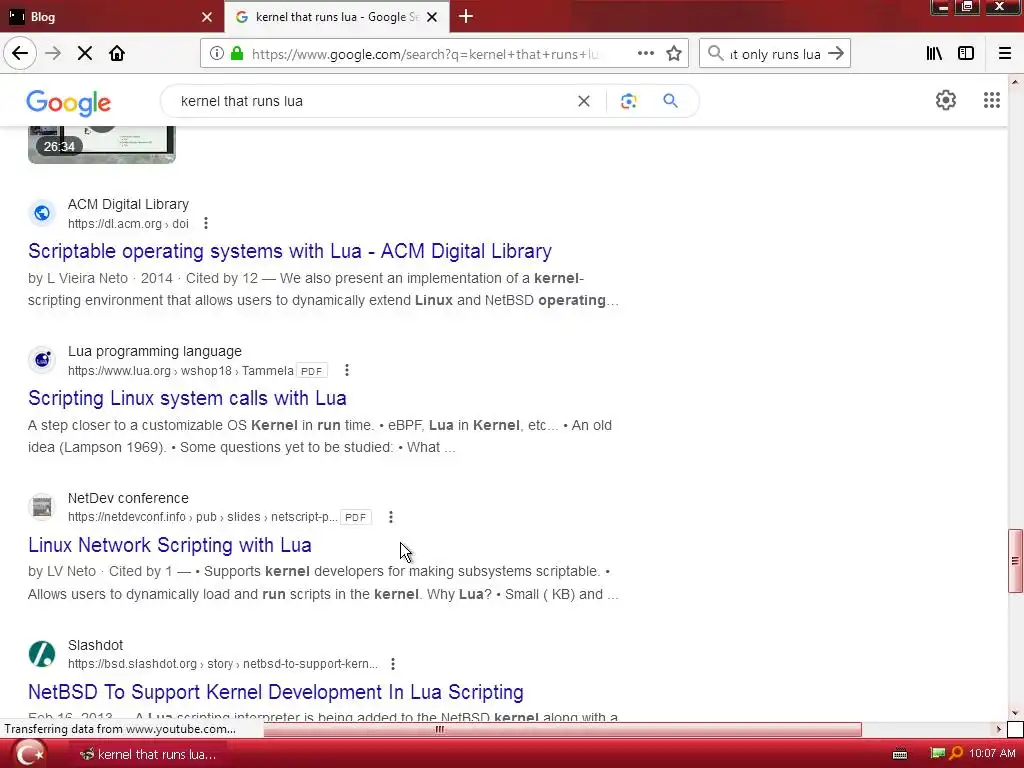Click the NetDev conference favicon

click(x=42, y=507)
